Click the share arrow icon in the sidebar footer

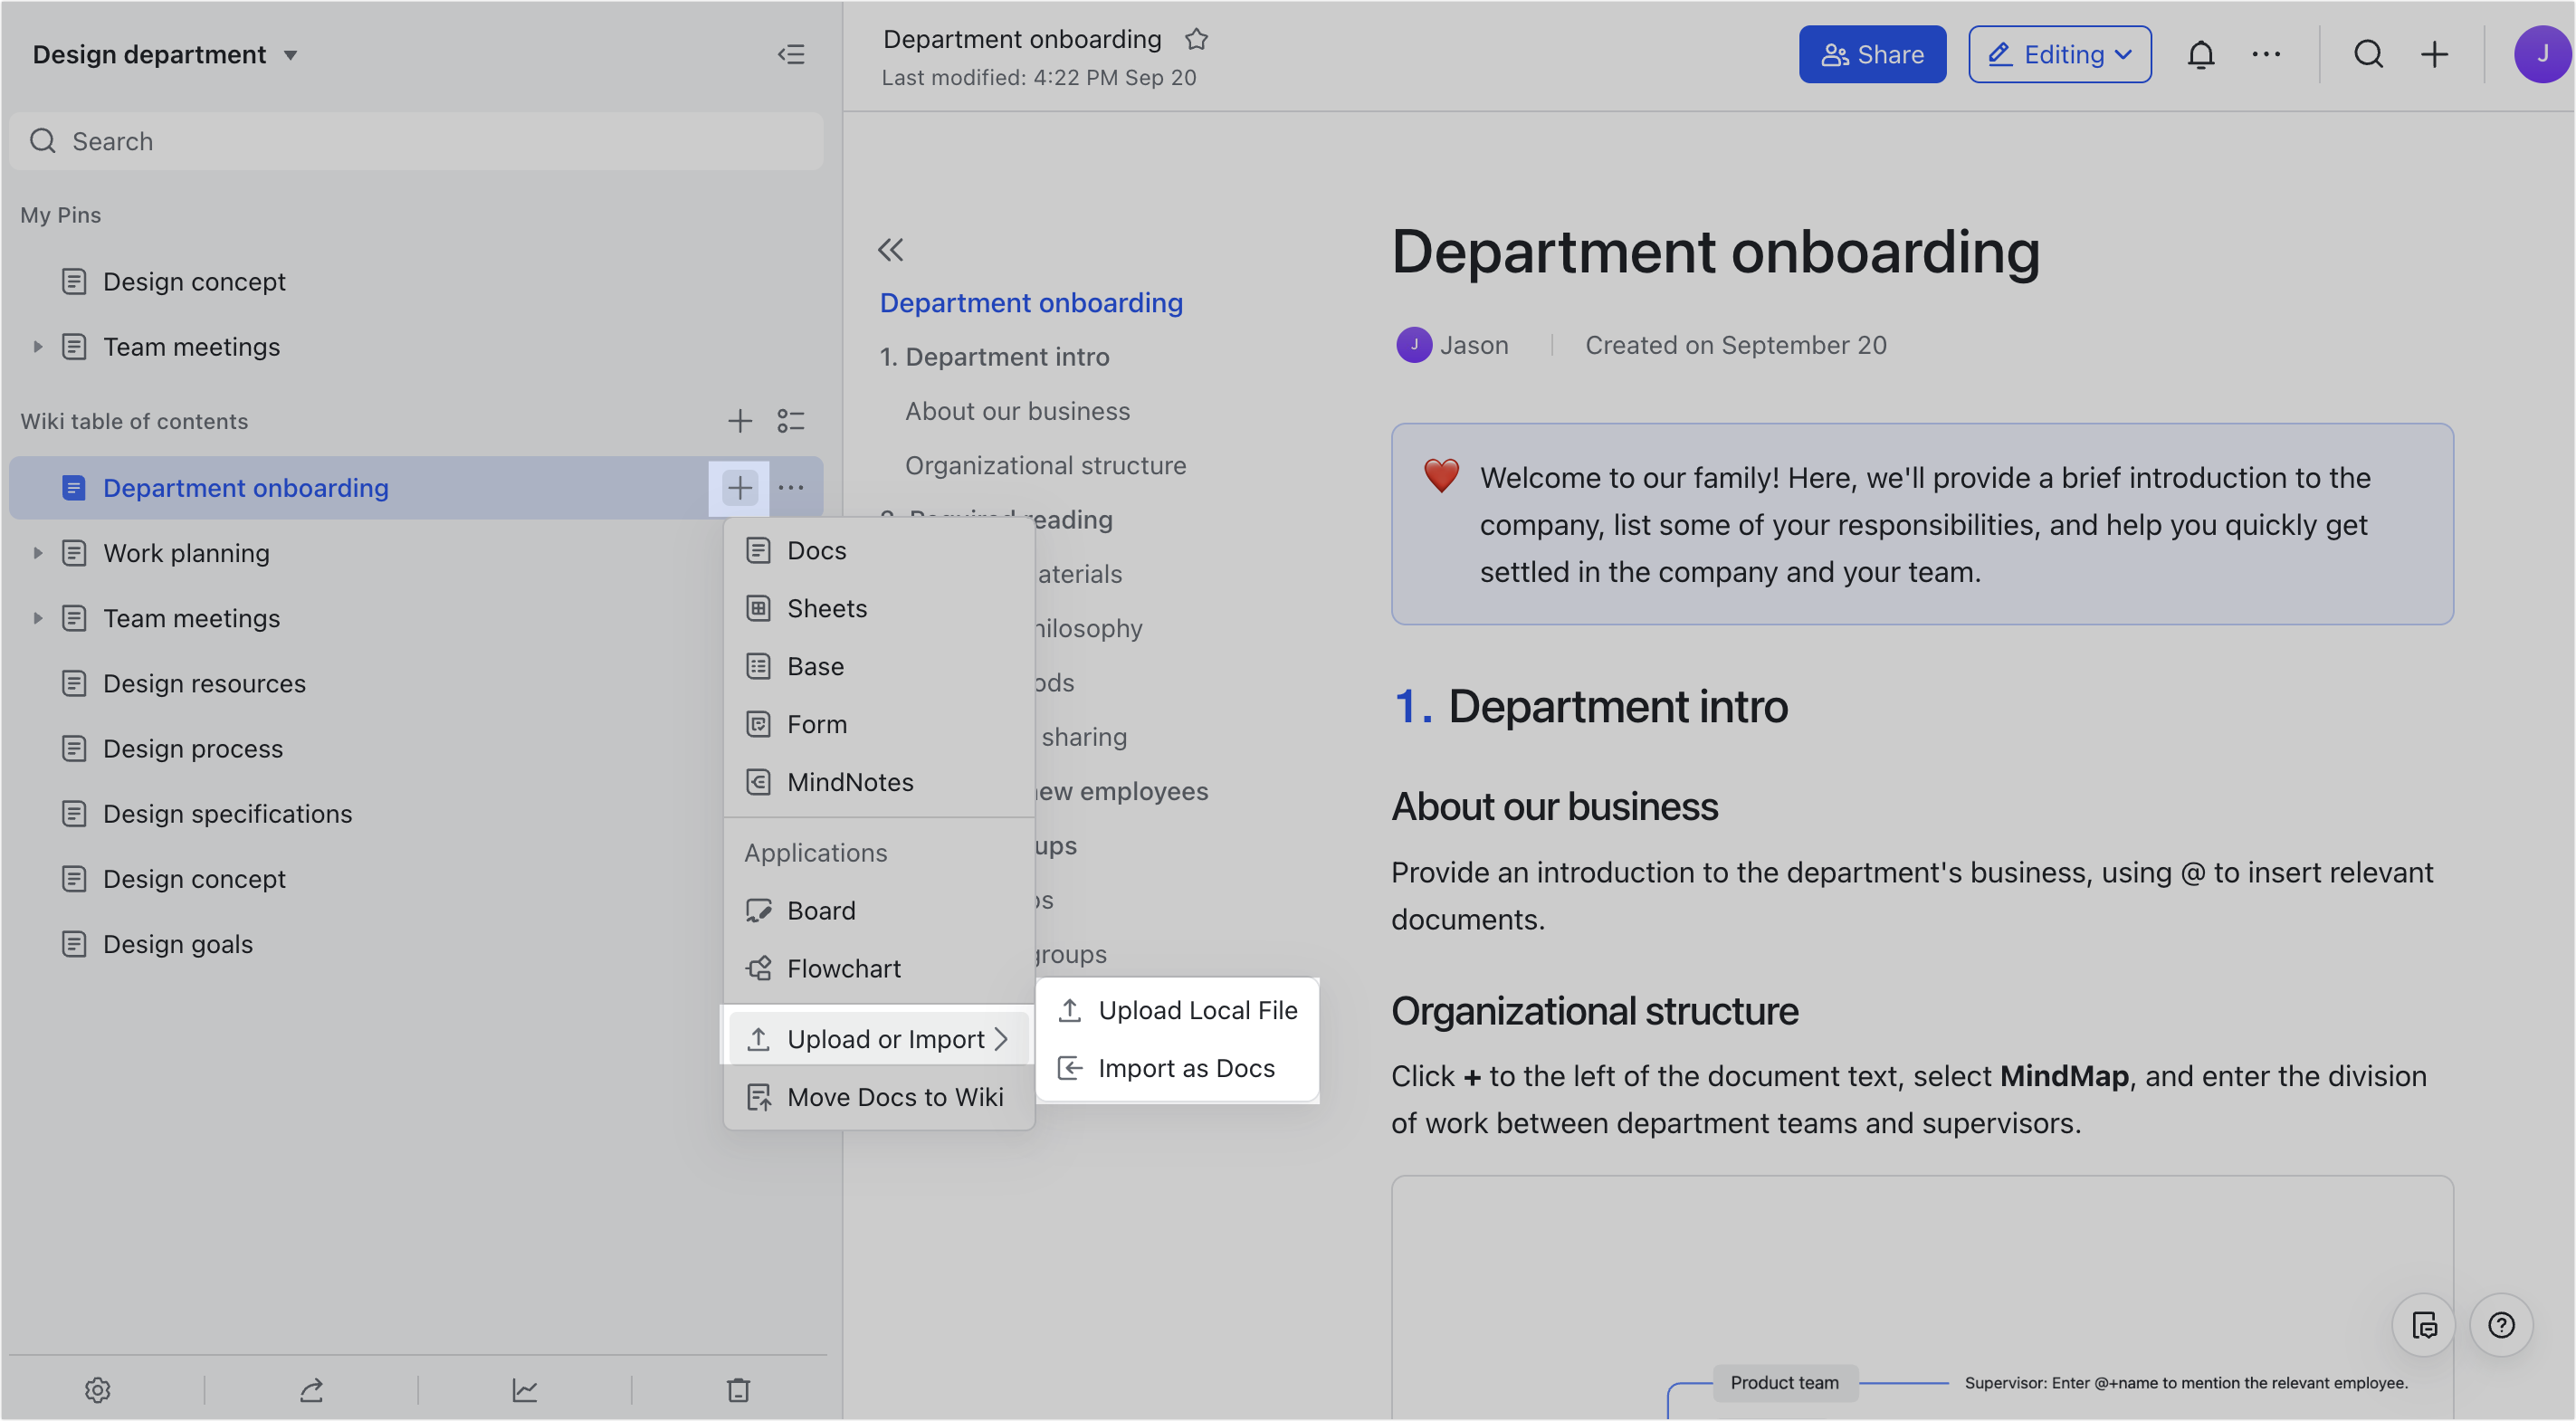(x=311, y=1389)
